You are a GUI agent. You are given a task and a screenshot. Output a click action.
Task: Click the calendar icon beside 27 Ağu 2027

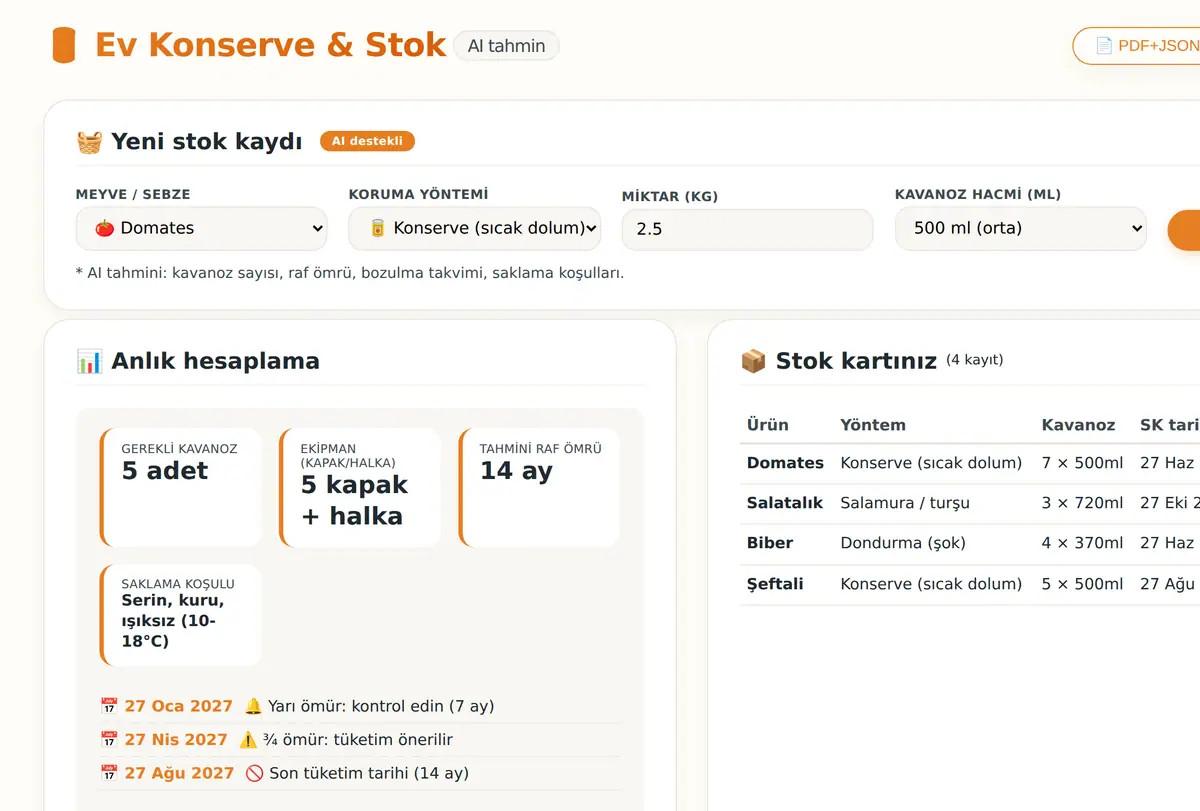[x=109, y=773]
